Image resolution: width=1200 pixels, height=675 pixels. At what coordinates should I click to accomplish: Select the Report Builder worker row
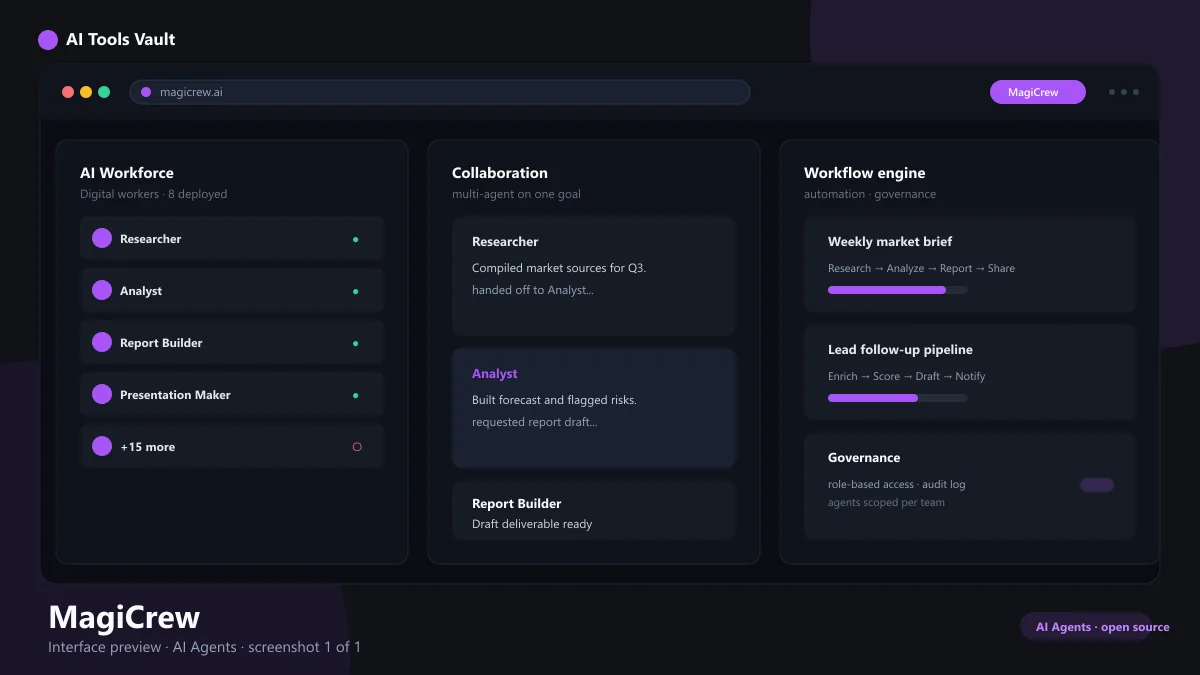pyautogui.click(x=232, y=343)
